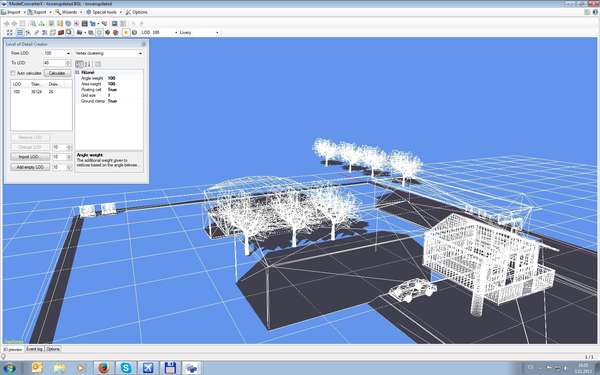Open the Windows Explorer folder in the taskbar
Viewport: 600px width, 375px height.
coord(59,368)
